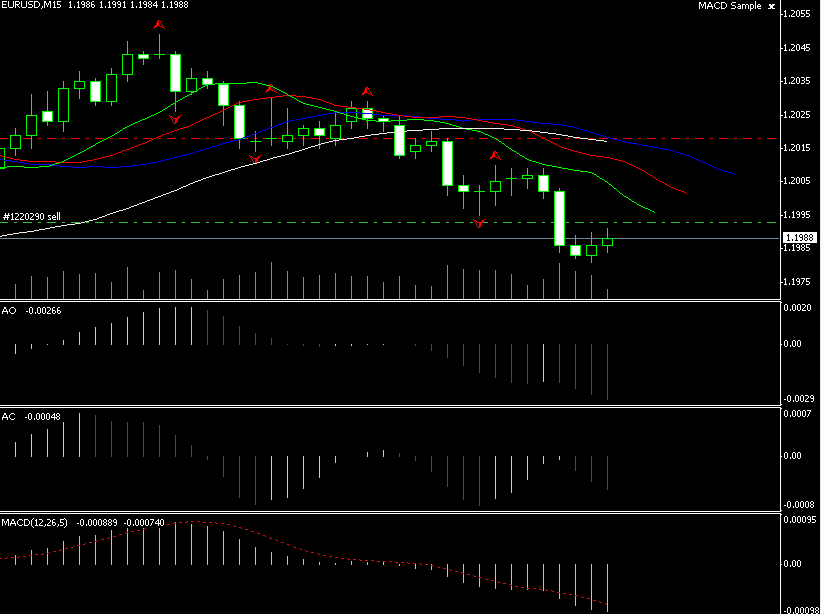Click the up fractal arrow near 1.2030 above the blue-bodied candle
Viewport: 821px width, 614px height.
click(367, 92)
